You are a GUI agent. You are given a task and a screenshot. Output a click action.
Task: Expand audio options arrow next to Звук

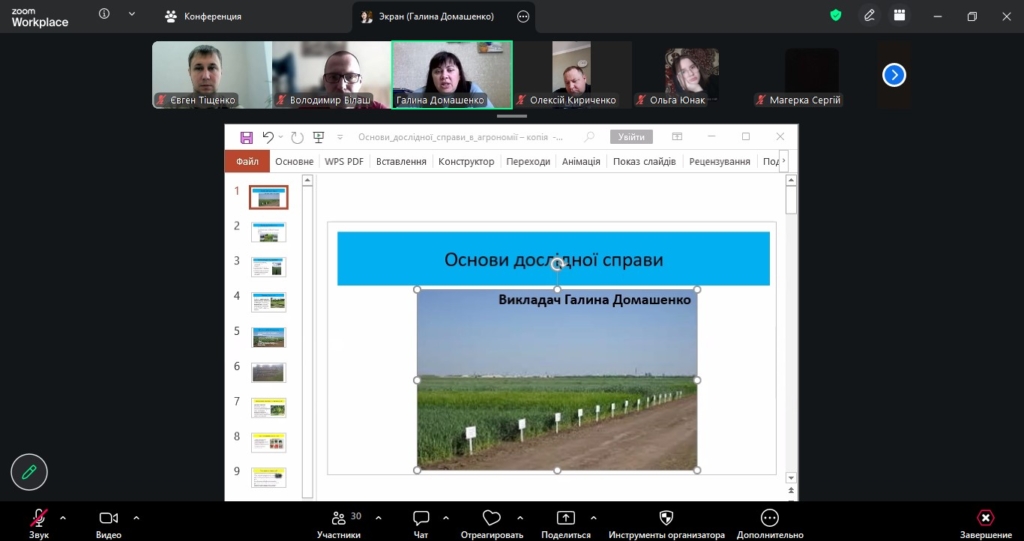(63, 518)
